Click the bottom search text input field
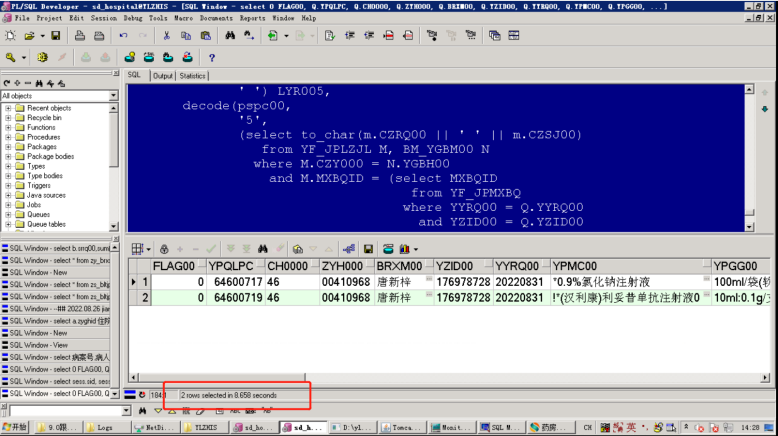778x436 pixels. pos(65,411)
